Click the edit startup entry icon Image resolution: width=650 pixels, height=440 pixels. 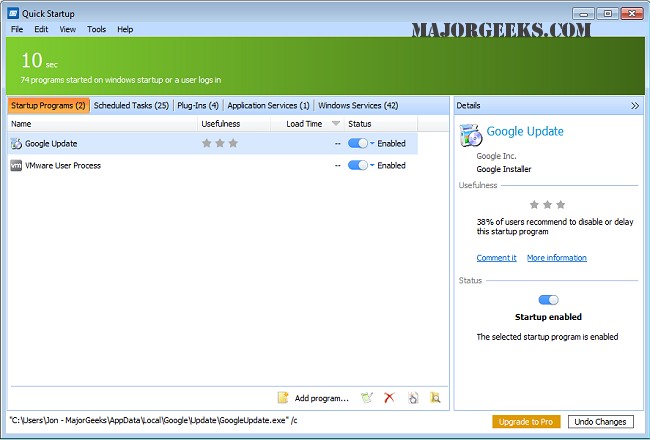tap(367, 398)
